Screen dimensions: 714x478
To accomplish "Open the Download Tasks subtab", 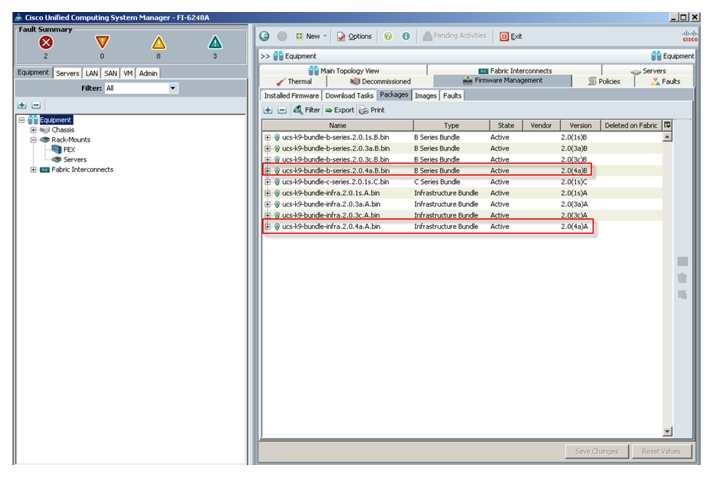I will (349, 96).
